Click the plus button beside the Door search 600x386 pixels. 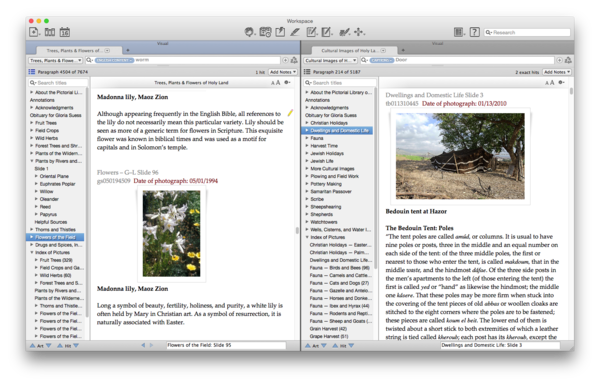coord(559,60)
